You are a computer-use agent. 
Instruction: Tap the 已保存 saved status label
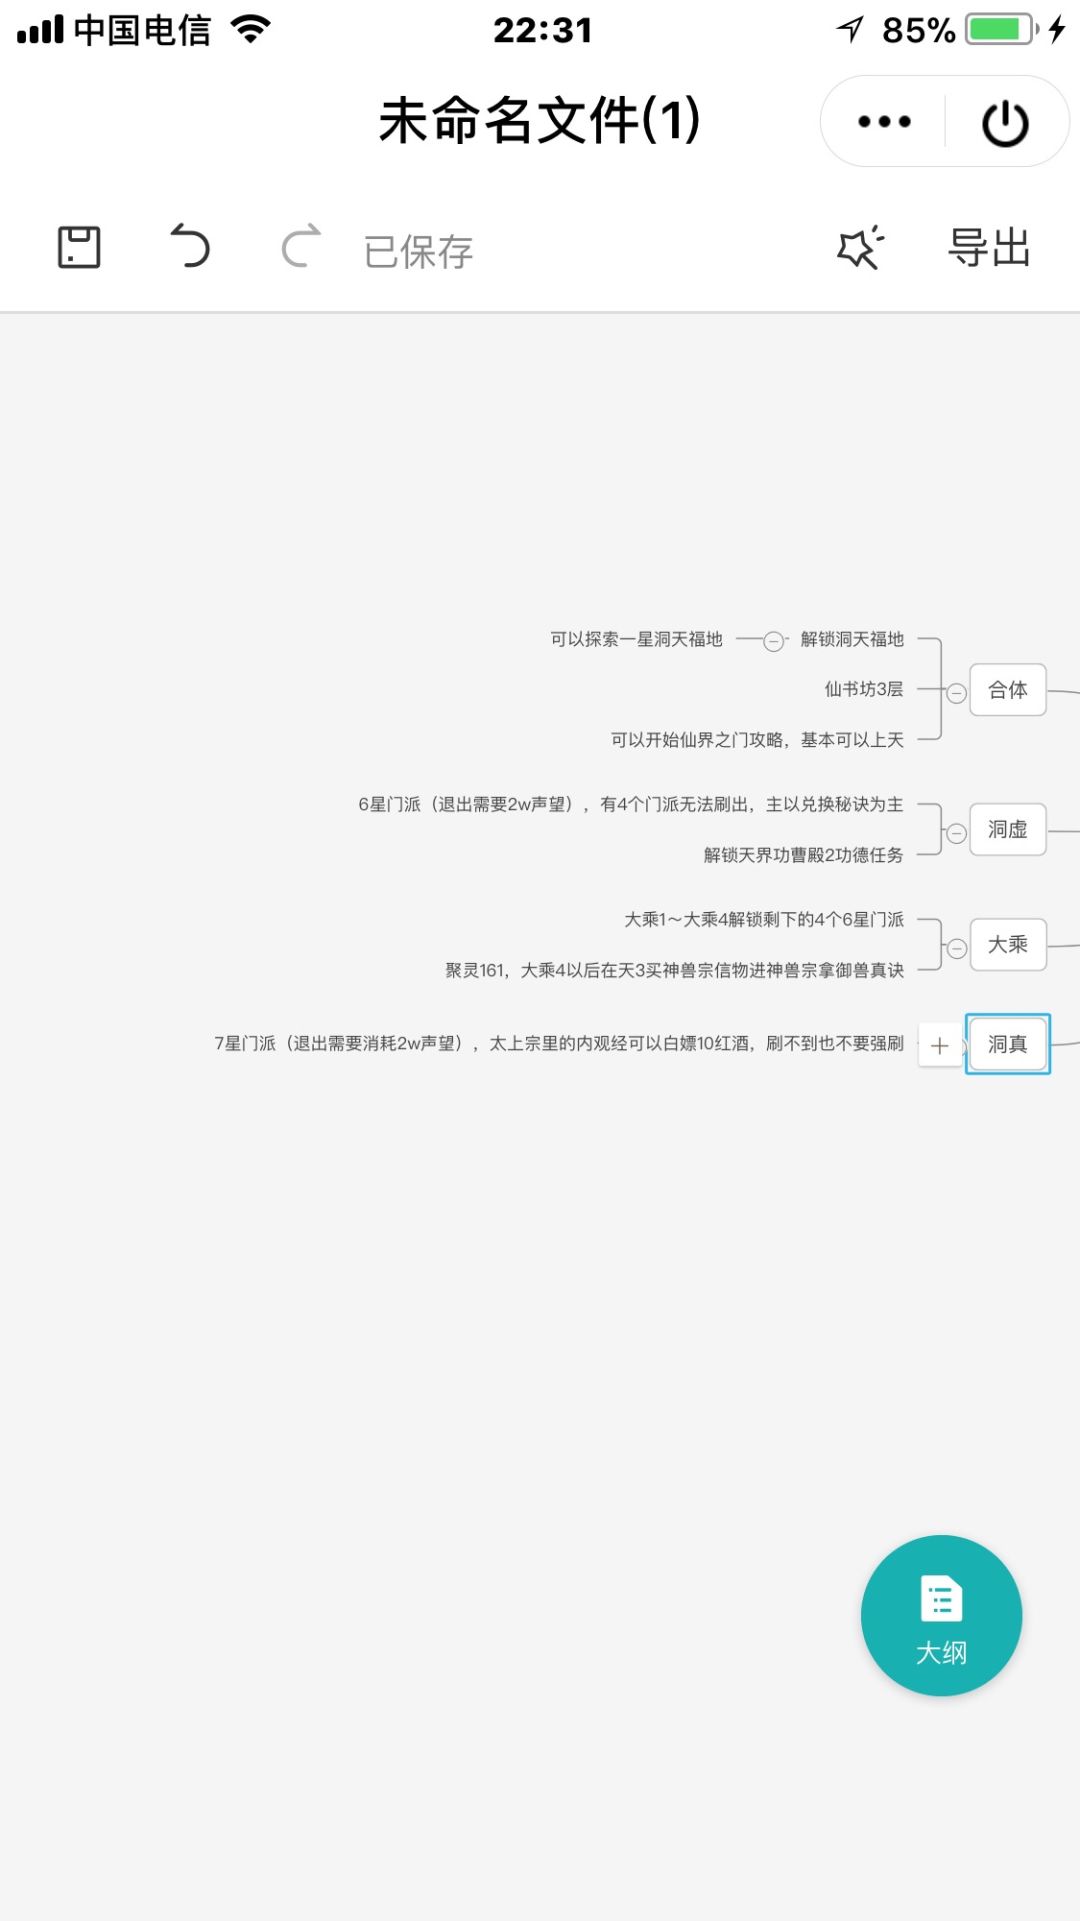tap(418, 251)
